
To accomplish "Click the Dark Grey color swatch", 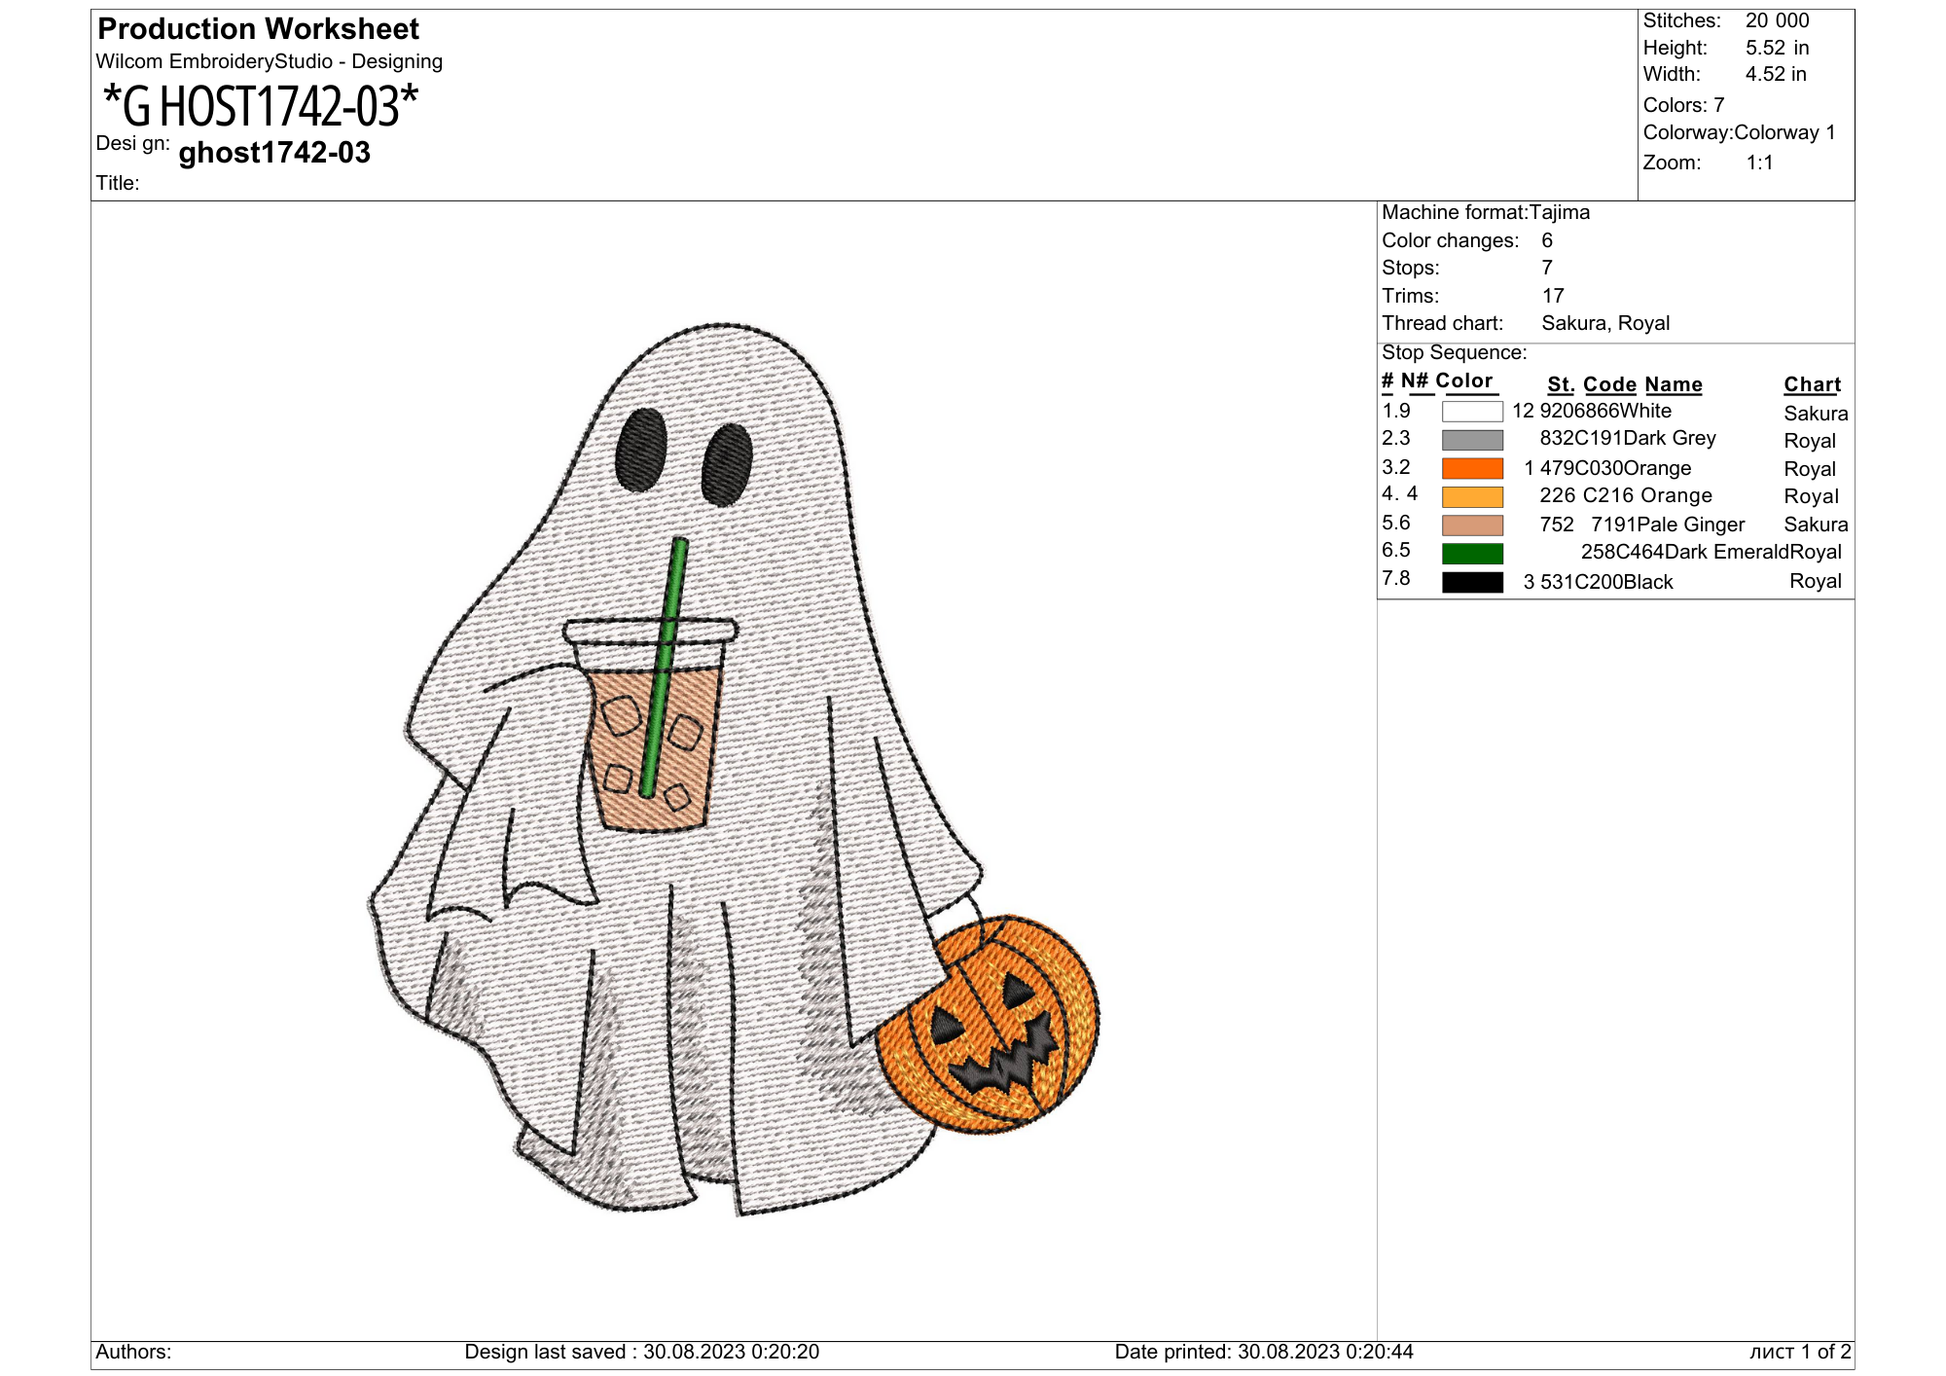I will pyautogui.click(x=1472, y=440).
